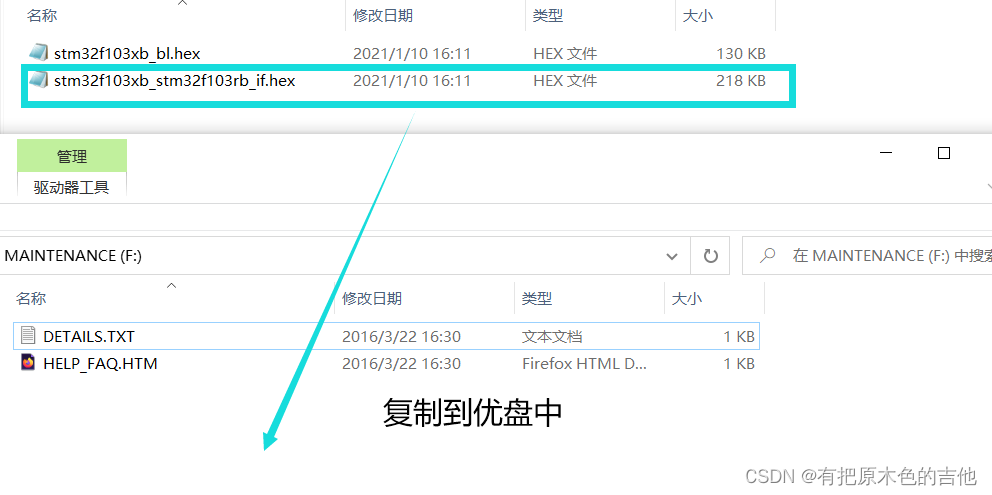The height and width of the screenshot is (495, 992).
Task: Open the 驱动器工具 tab
Action: pyautogui.click(x=72, y=187)
